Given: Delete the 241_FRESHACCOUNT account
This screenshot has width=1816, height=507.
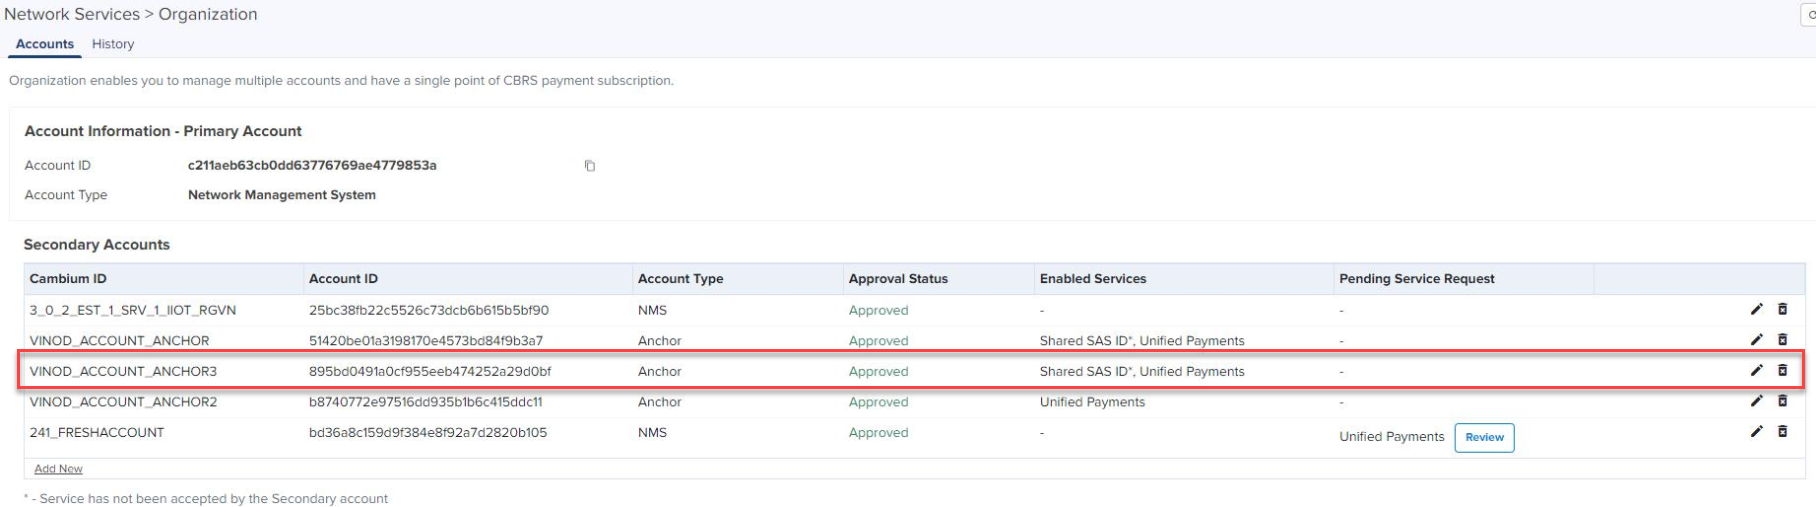Looking at the screenshot, I should coord(1782,432).
